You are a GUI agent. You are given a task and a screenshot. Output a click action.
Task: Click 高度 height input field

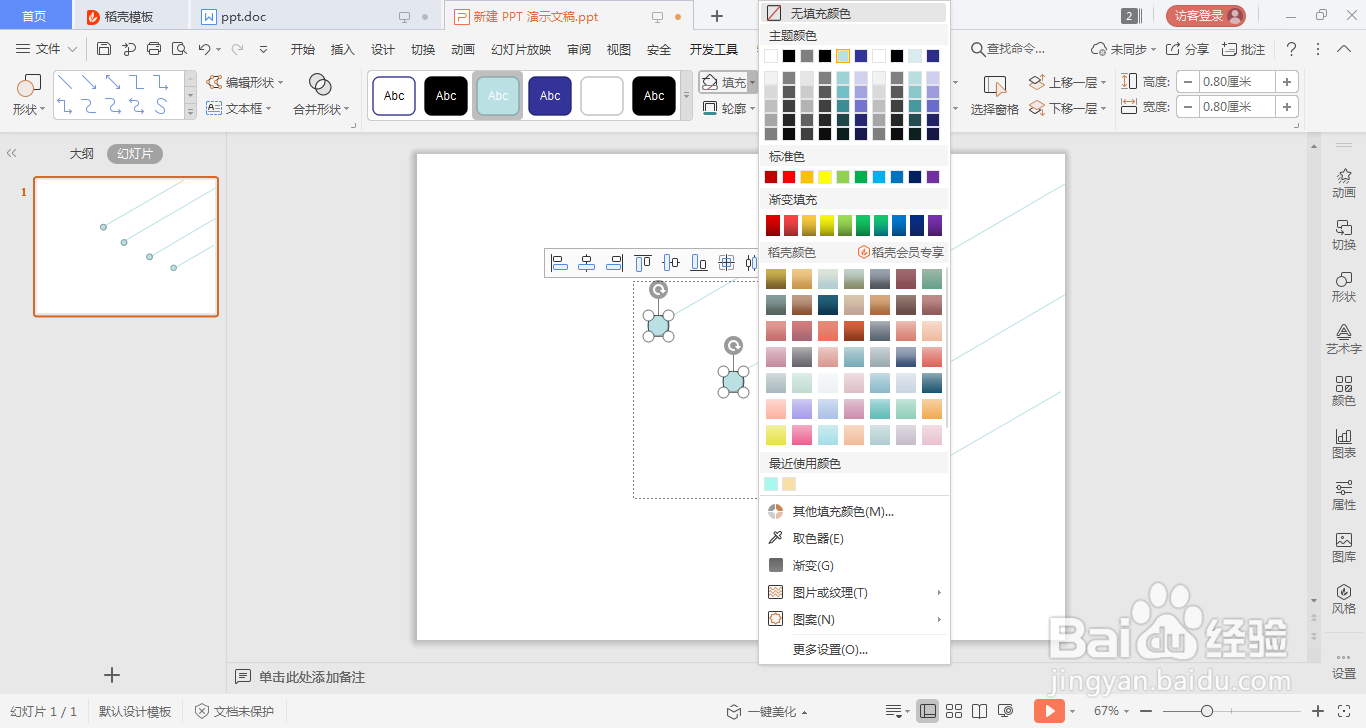tap(1237, 81)
